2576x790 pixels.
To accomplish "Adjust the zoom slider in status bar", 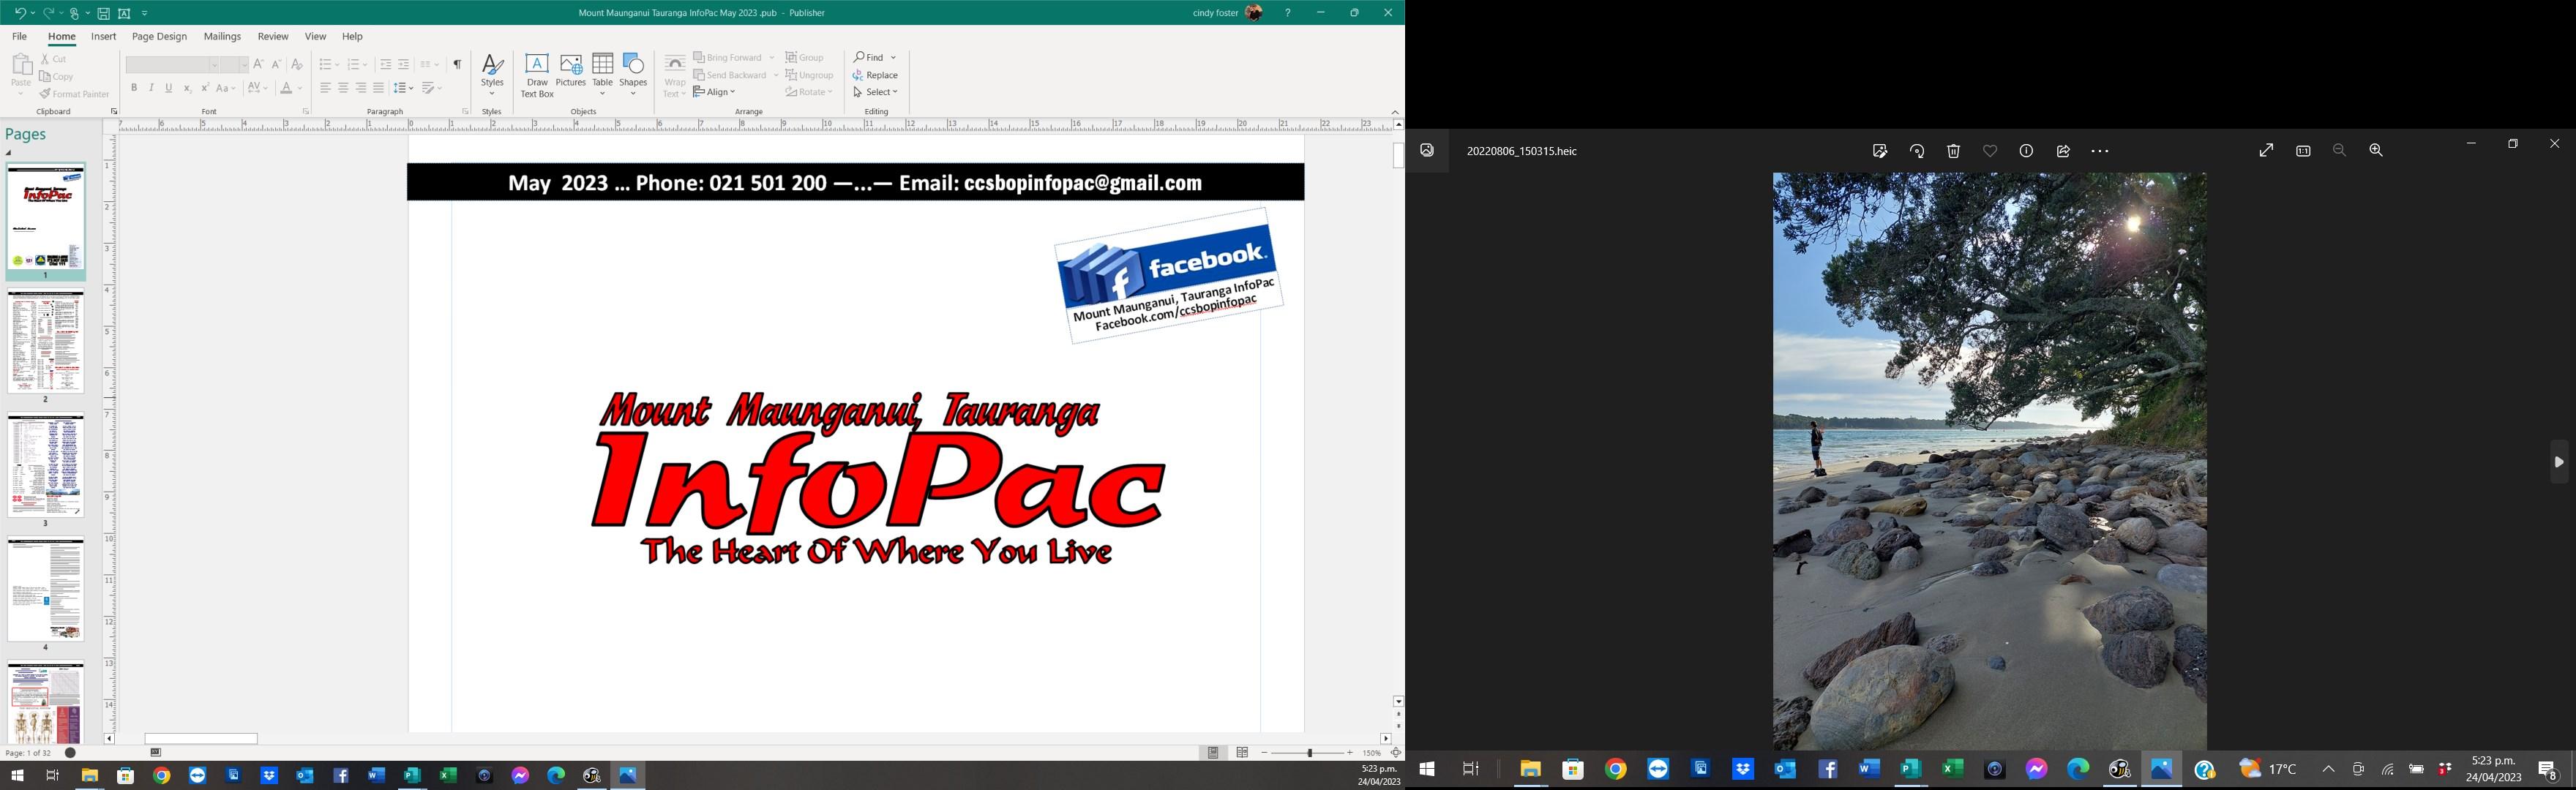I will pyautogui.click(x=1309, y=752).
